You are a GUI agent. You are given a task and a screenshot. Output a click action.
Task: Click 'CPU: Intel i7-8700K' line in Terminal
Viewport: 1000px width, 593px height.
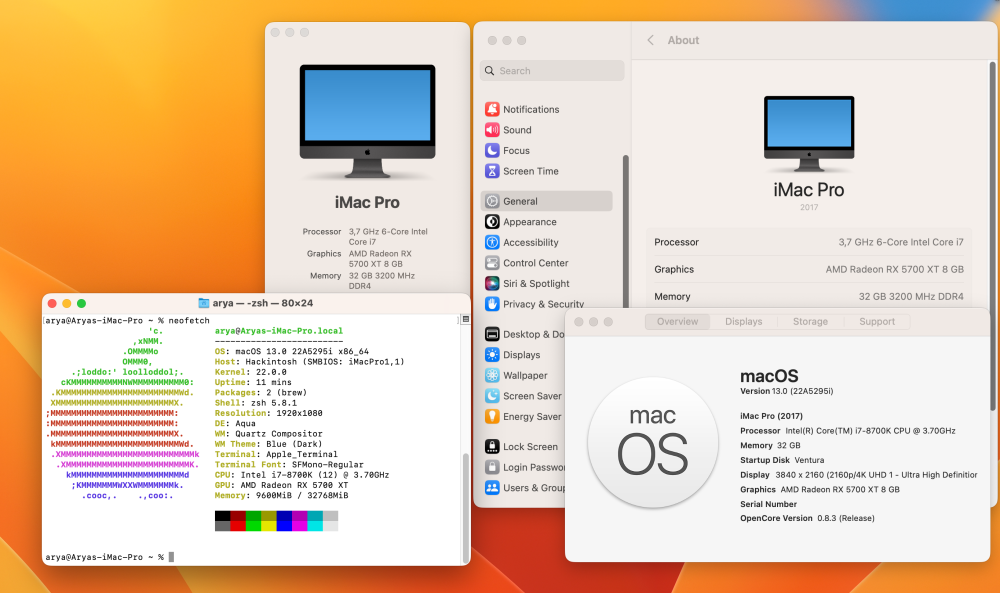302,475
